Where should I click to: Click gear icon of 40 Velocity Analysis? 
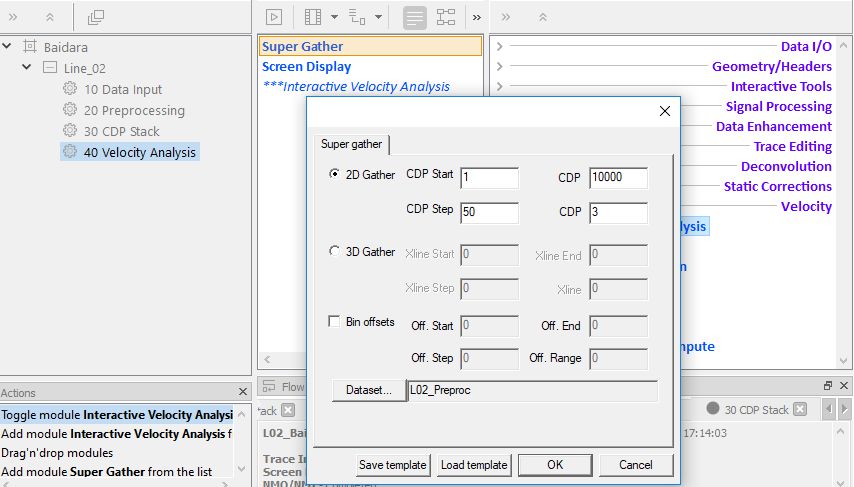click(x=70, y=151)
